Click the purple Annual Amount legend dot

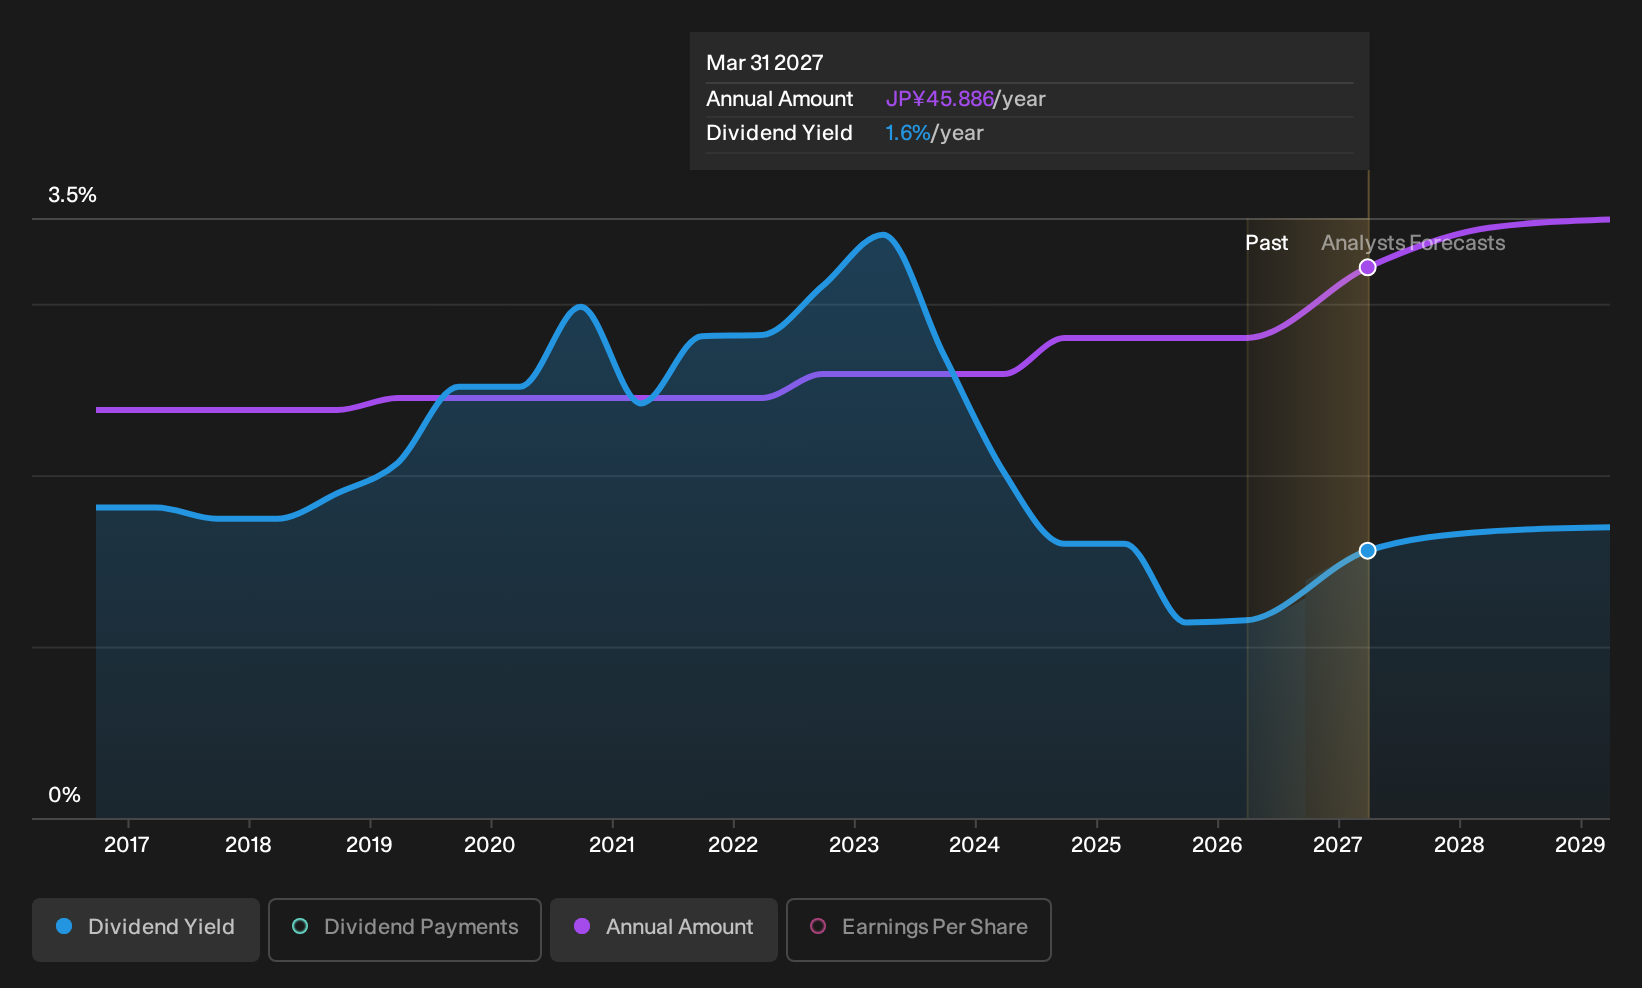[x=582, y=927]
